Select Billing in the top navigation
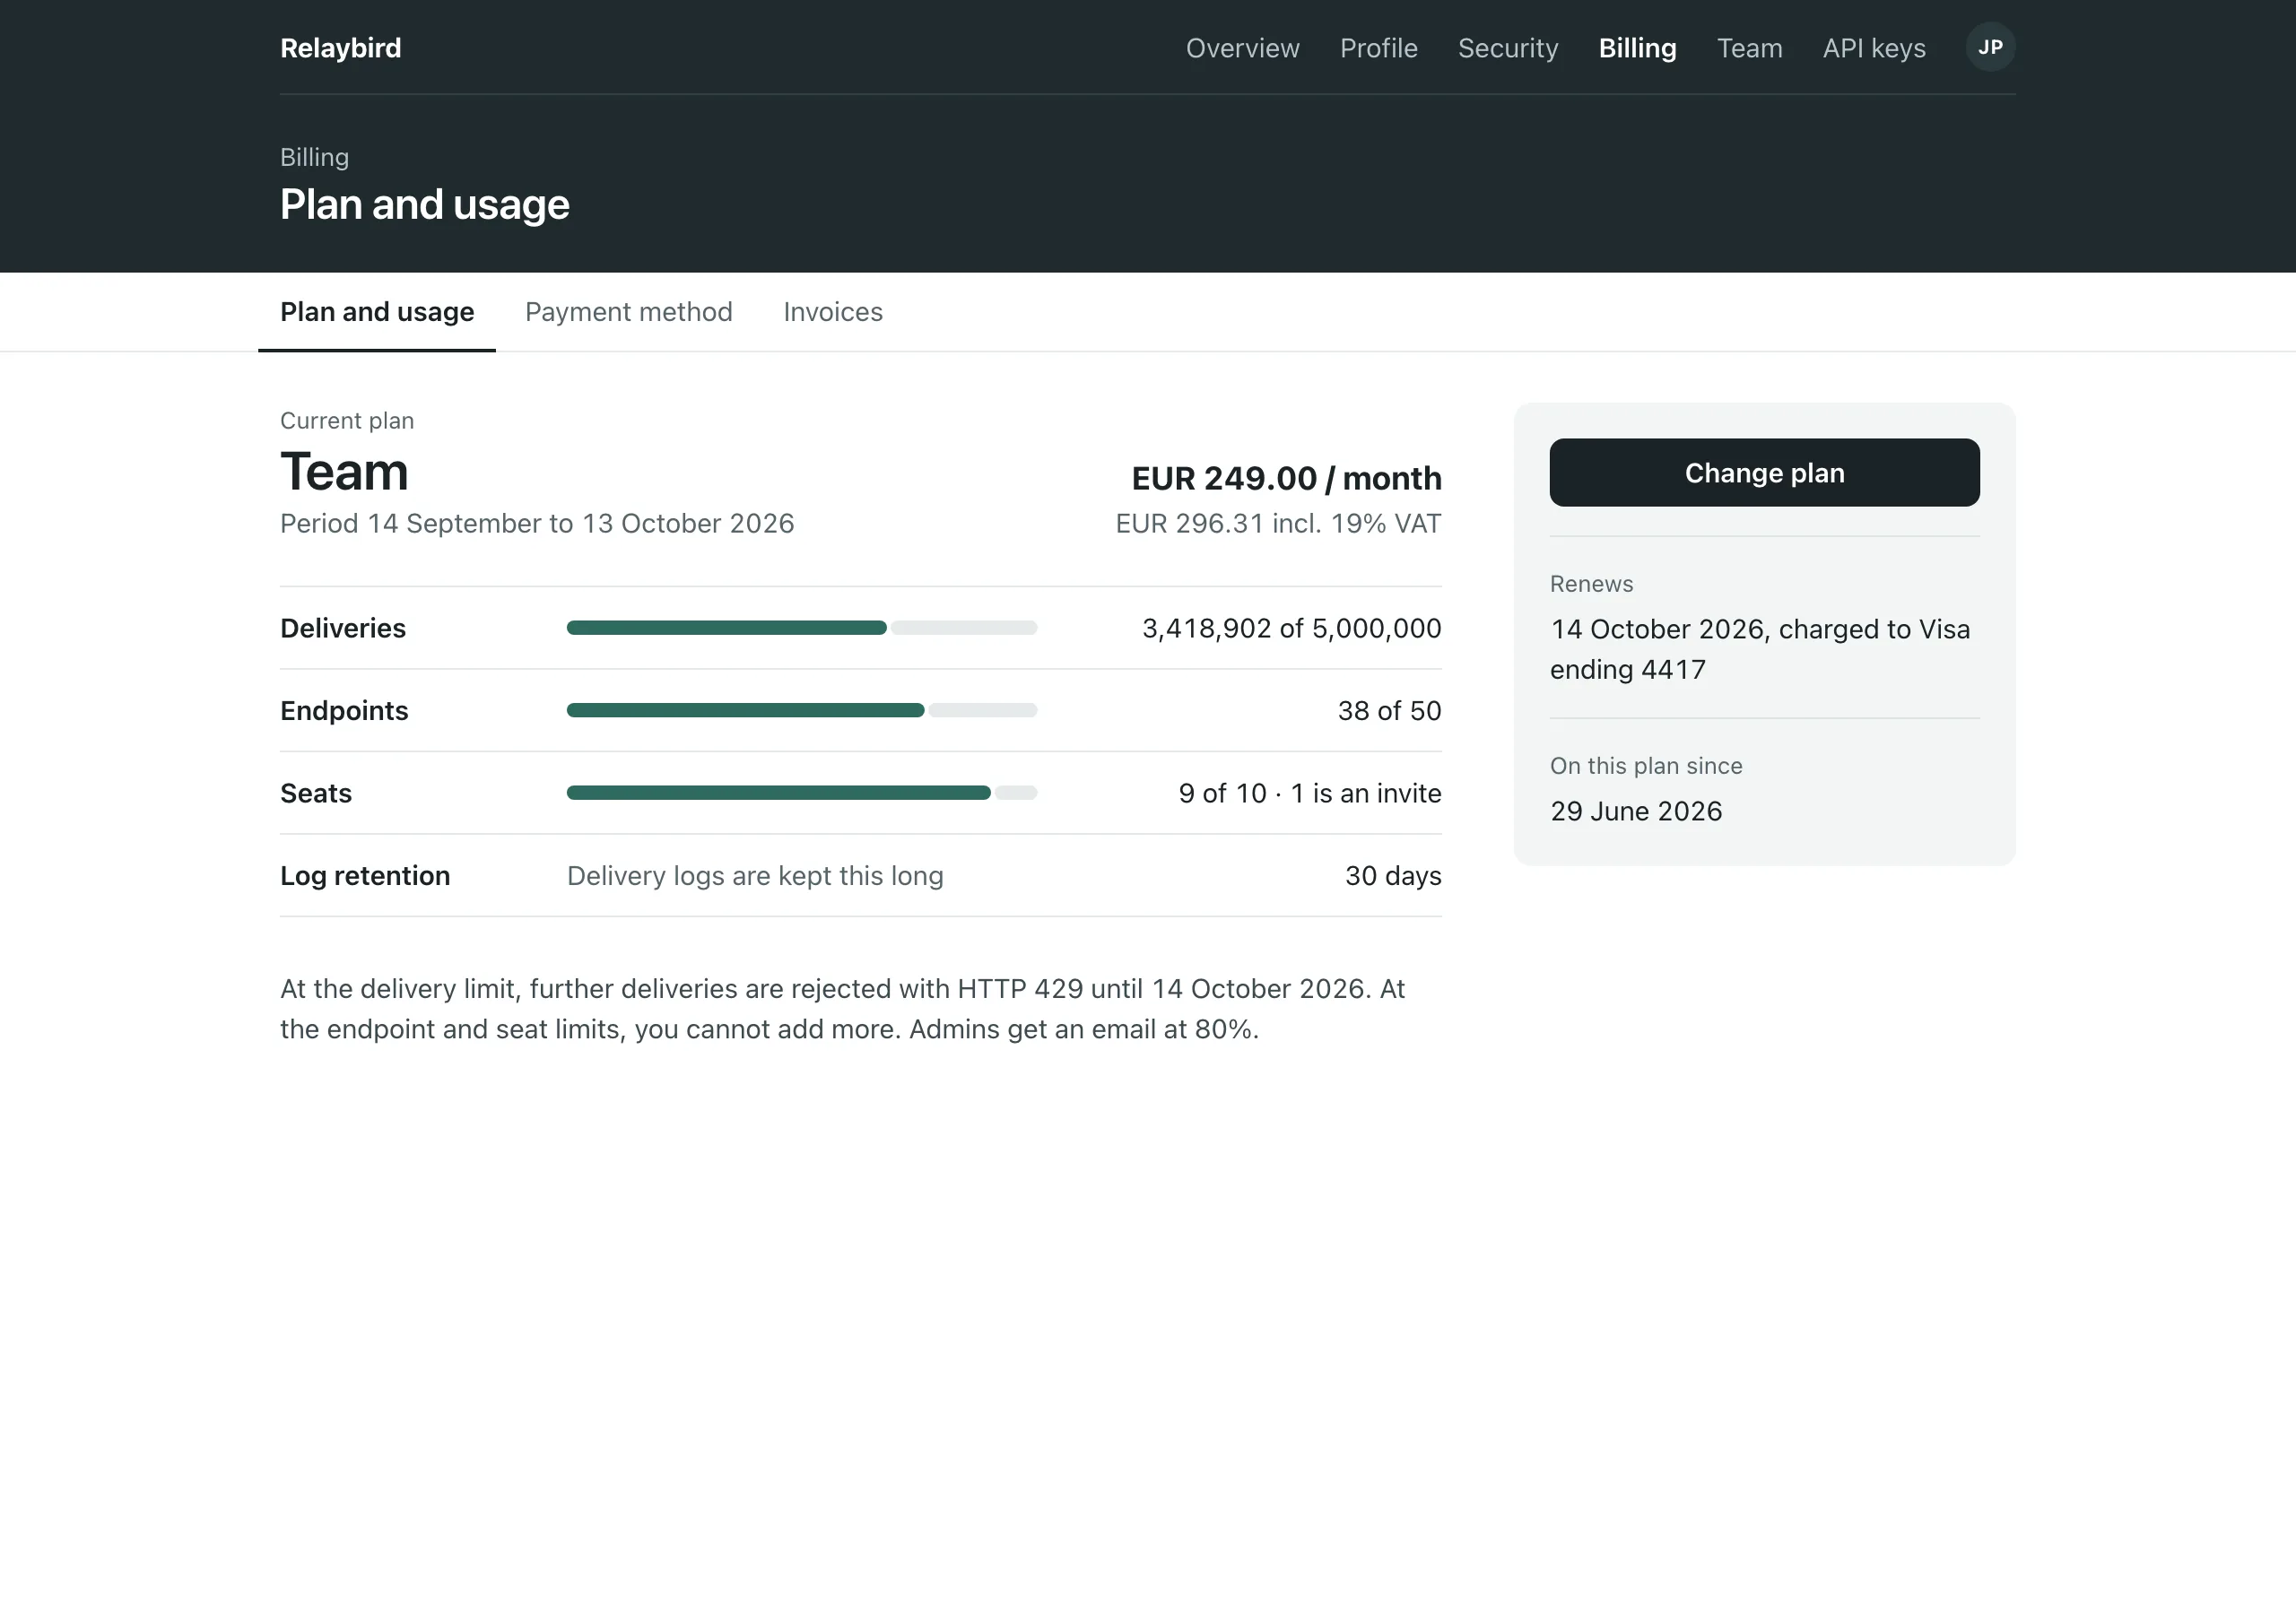2296x1614 pixels. point(1637,48)
